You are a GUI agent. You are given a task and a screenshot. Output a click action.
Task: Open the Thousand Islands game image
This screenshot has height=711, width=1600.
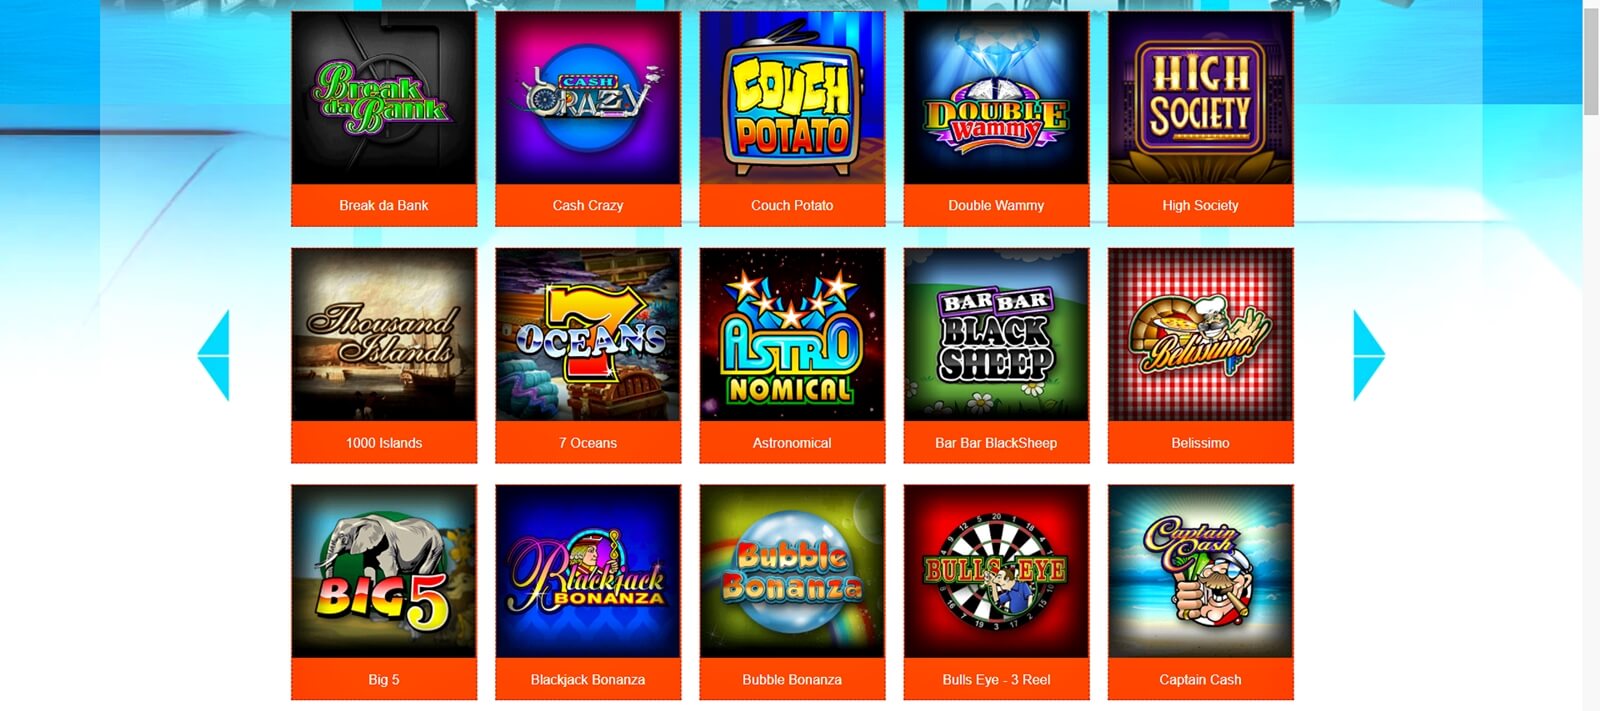384,335
